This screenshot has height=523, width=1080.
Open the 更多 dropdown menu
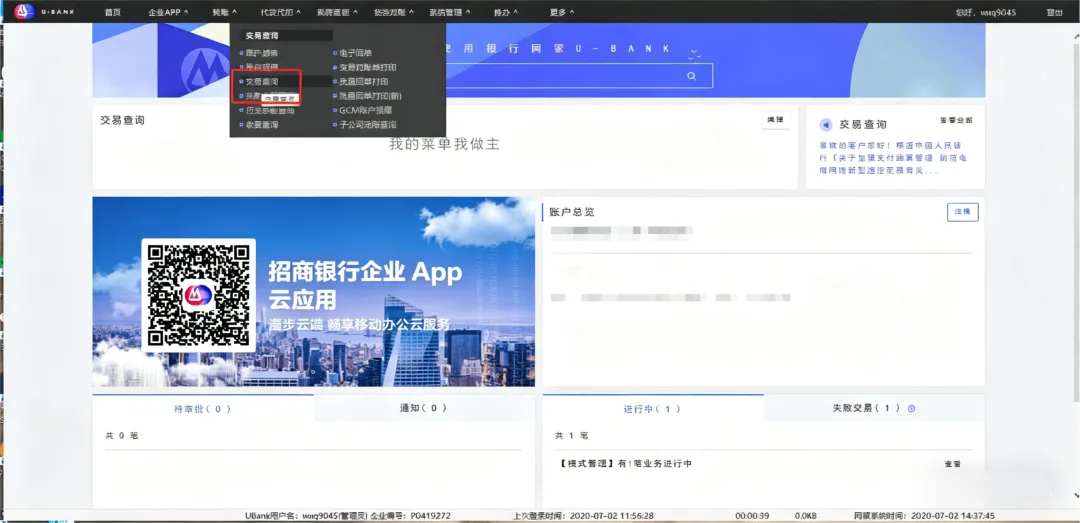pyautogui.click(x=562, y=12)
